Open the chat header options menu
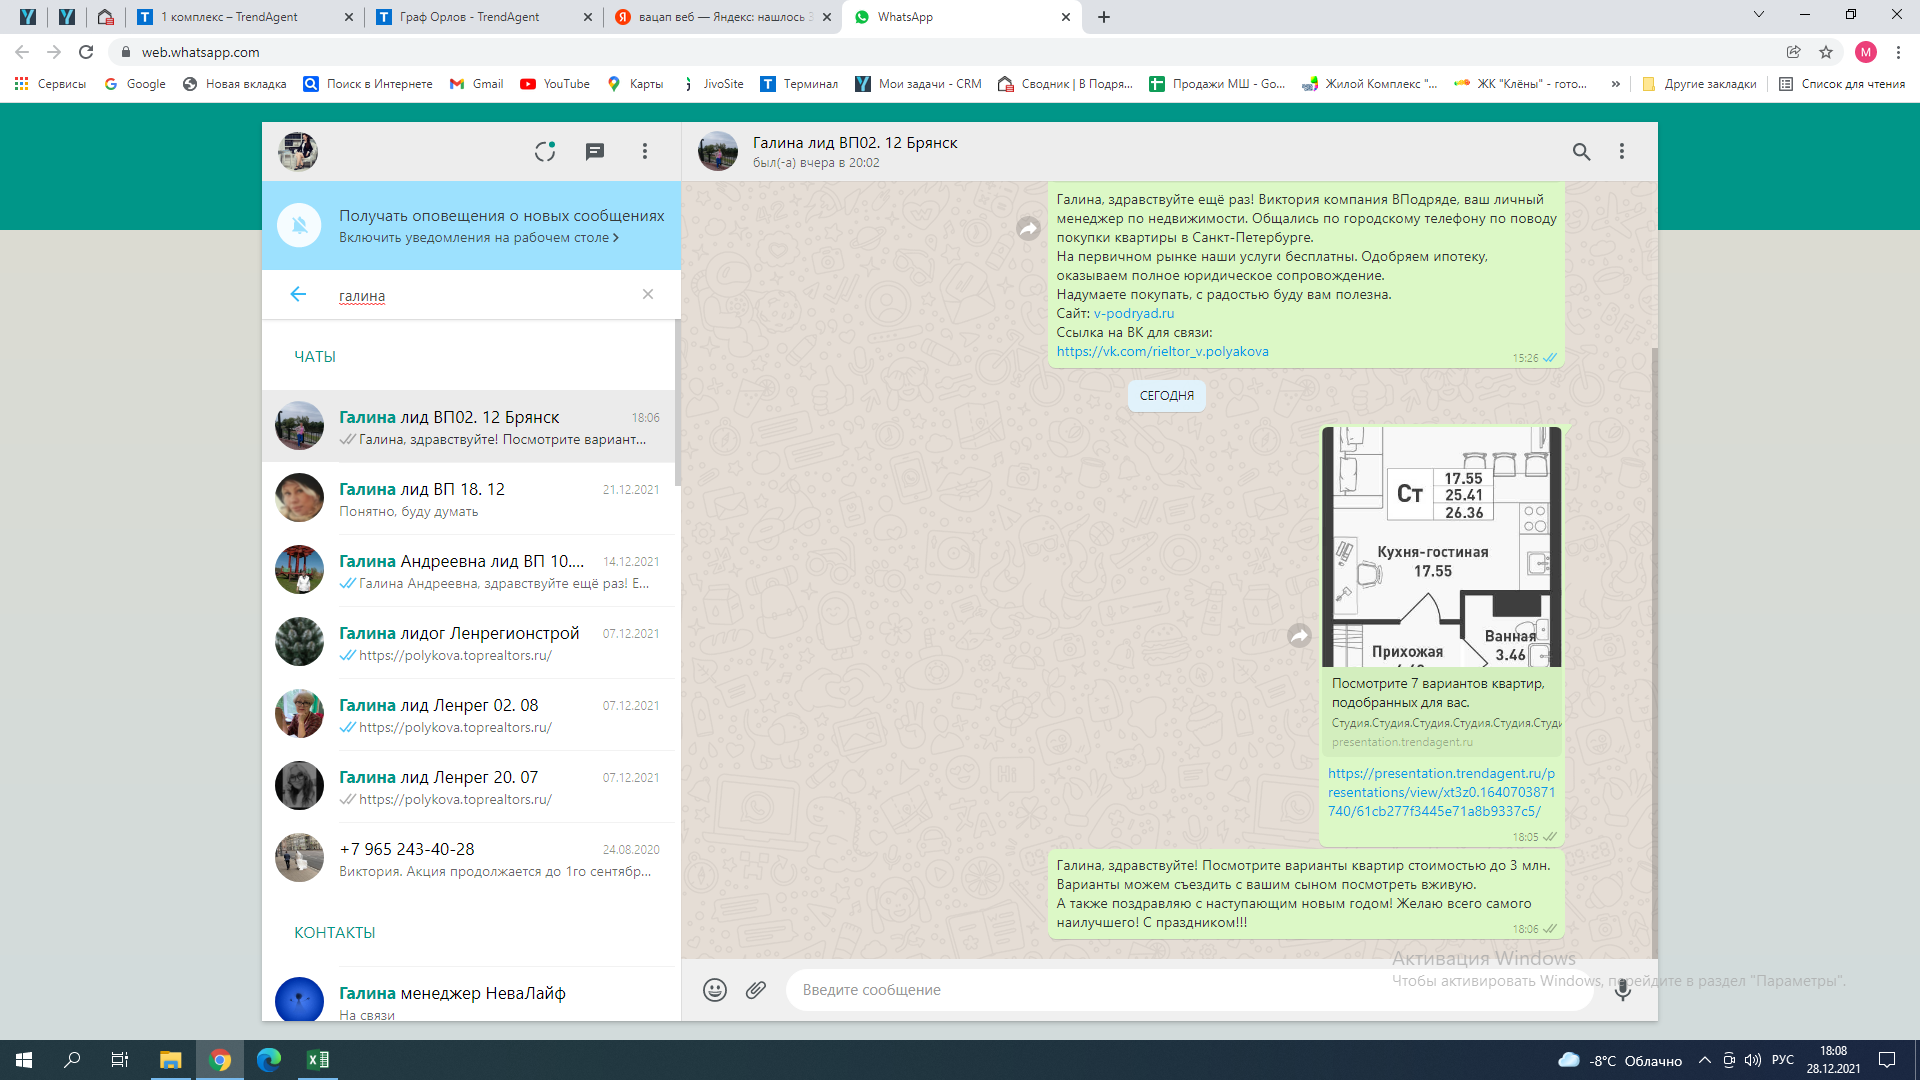Viewport: 1920px width, 1080px height. tap(1622, 151)
